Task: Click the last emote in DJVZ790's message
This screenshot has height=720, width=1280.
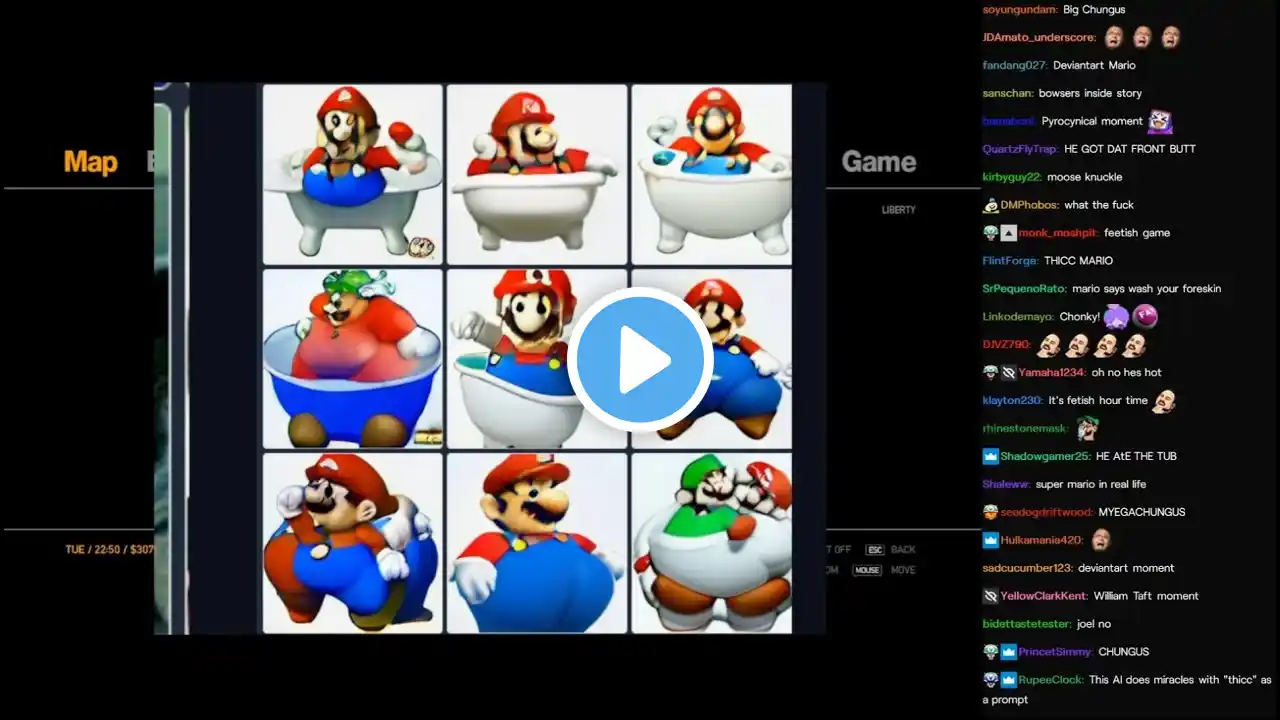Action: tap(1133, 345)
